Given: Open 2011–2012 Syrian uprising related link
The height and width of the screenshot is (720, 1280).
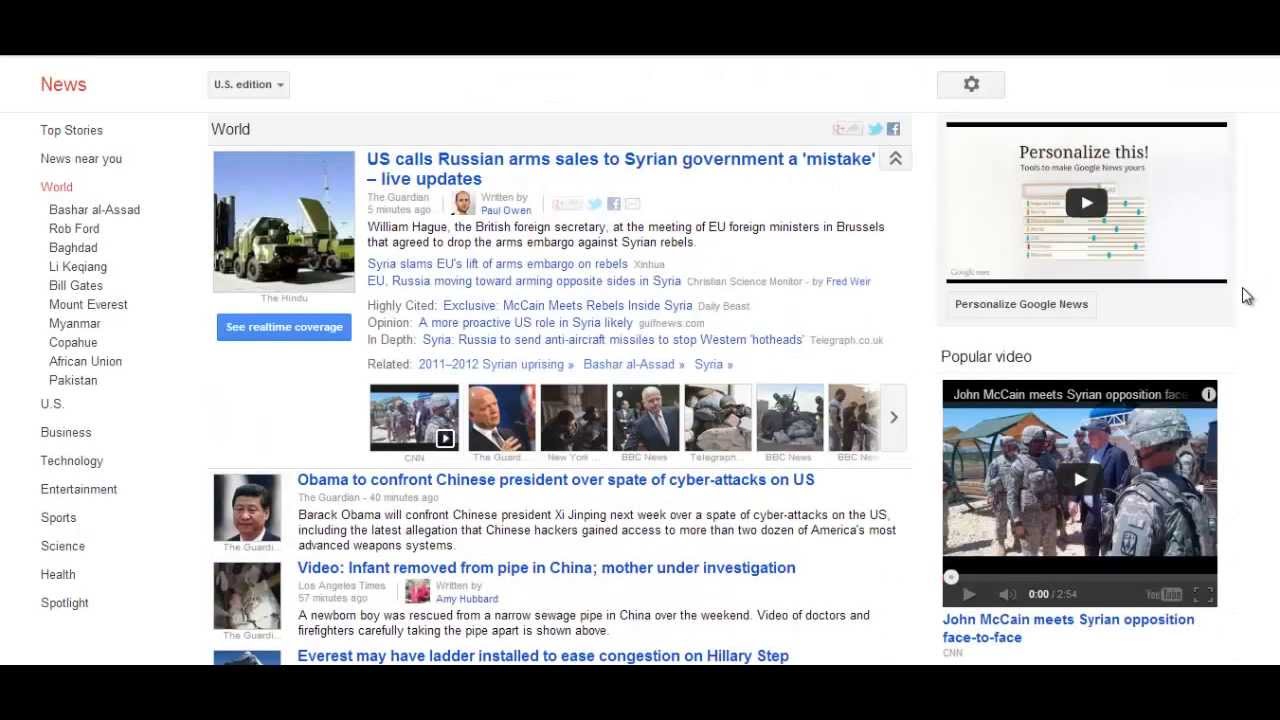Looking at the screenshot, I should tap(496, 365).
